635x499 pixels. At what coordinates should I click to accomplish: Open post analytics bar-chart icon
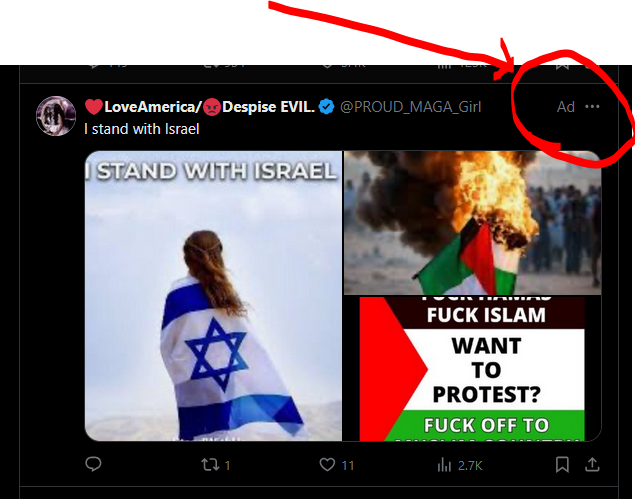pyautogui.click(x=444, y=465)
